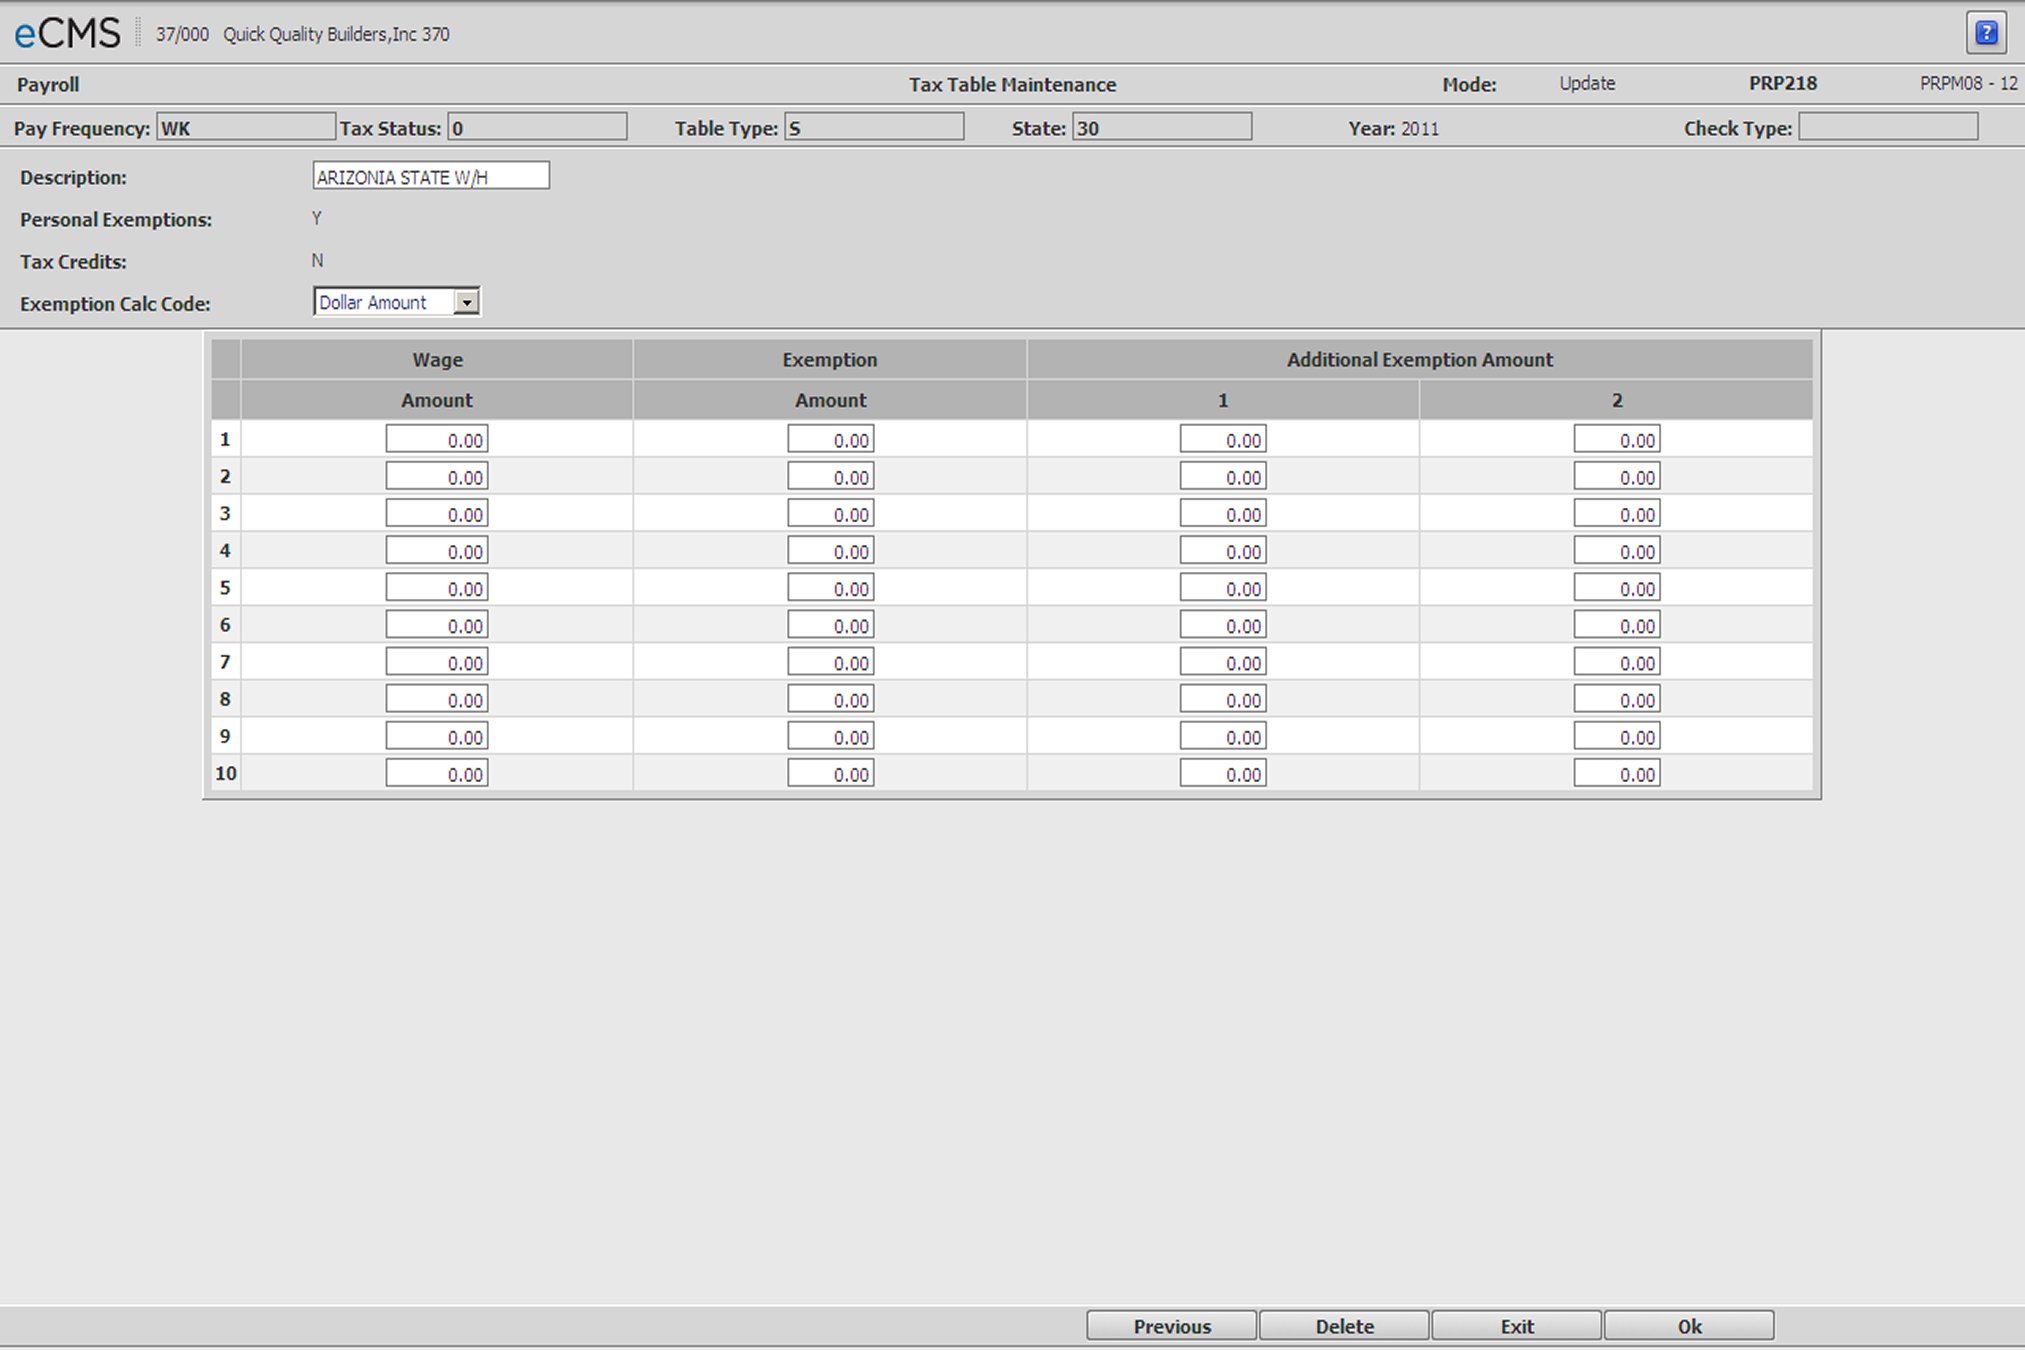Click the Description field containing ARIZONIA STATE W/H
2025x1350 pixels.
[432, 175]
